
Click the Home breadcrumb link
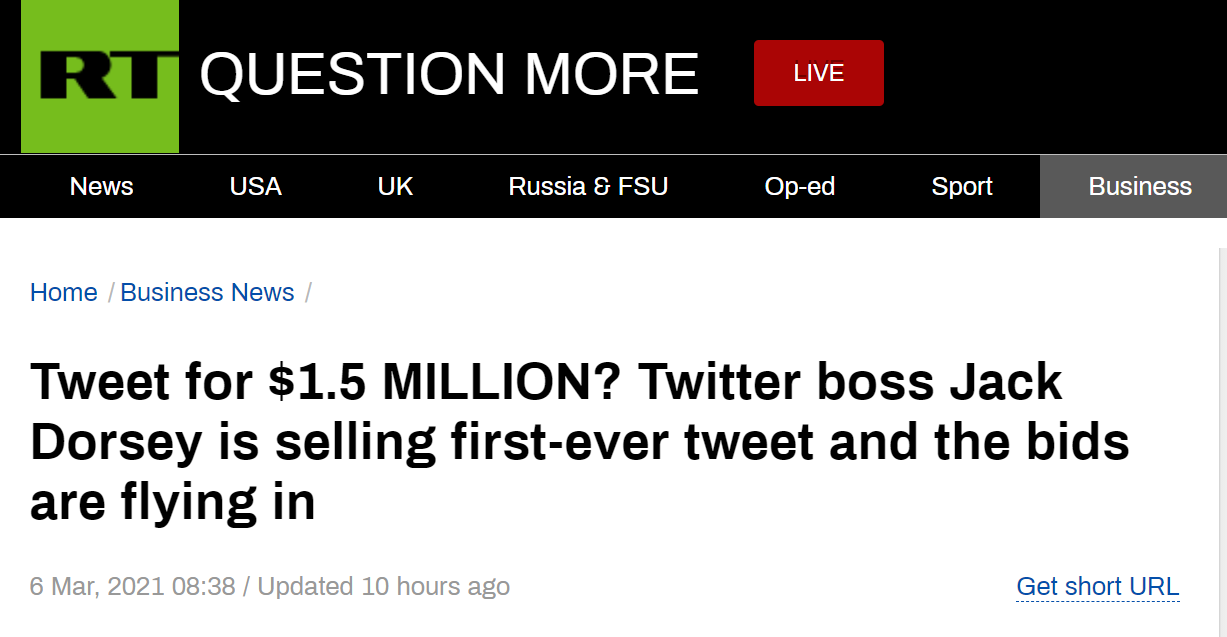64,292
